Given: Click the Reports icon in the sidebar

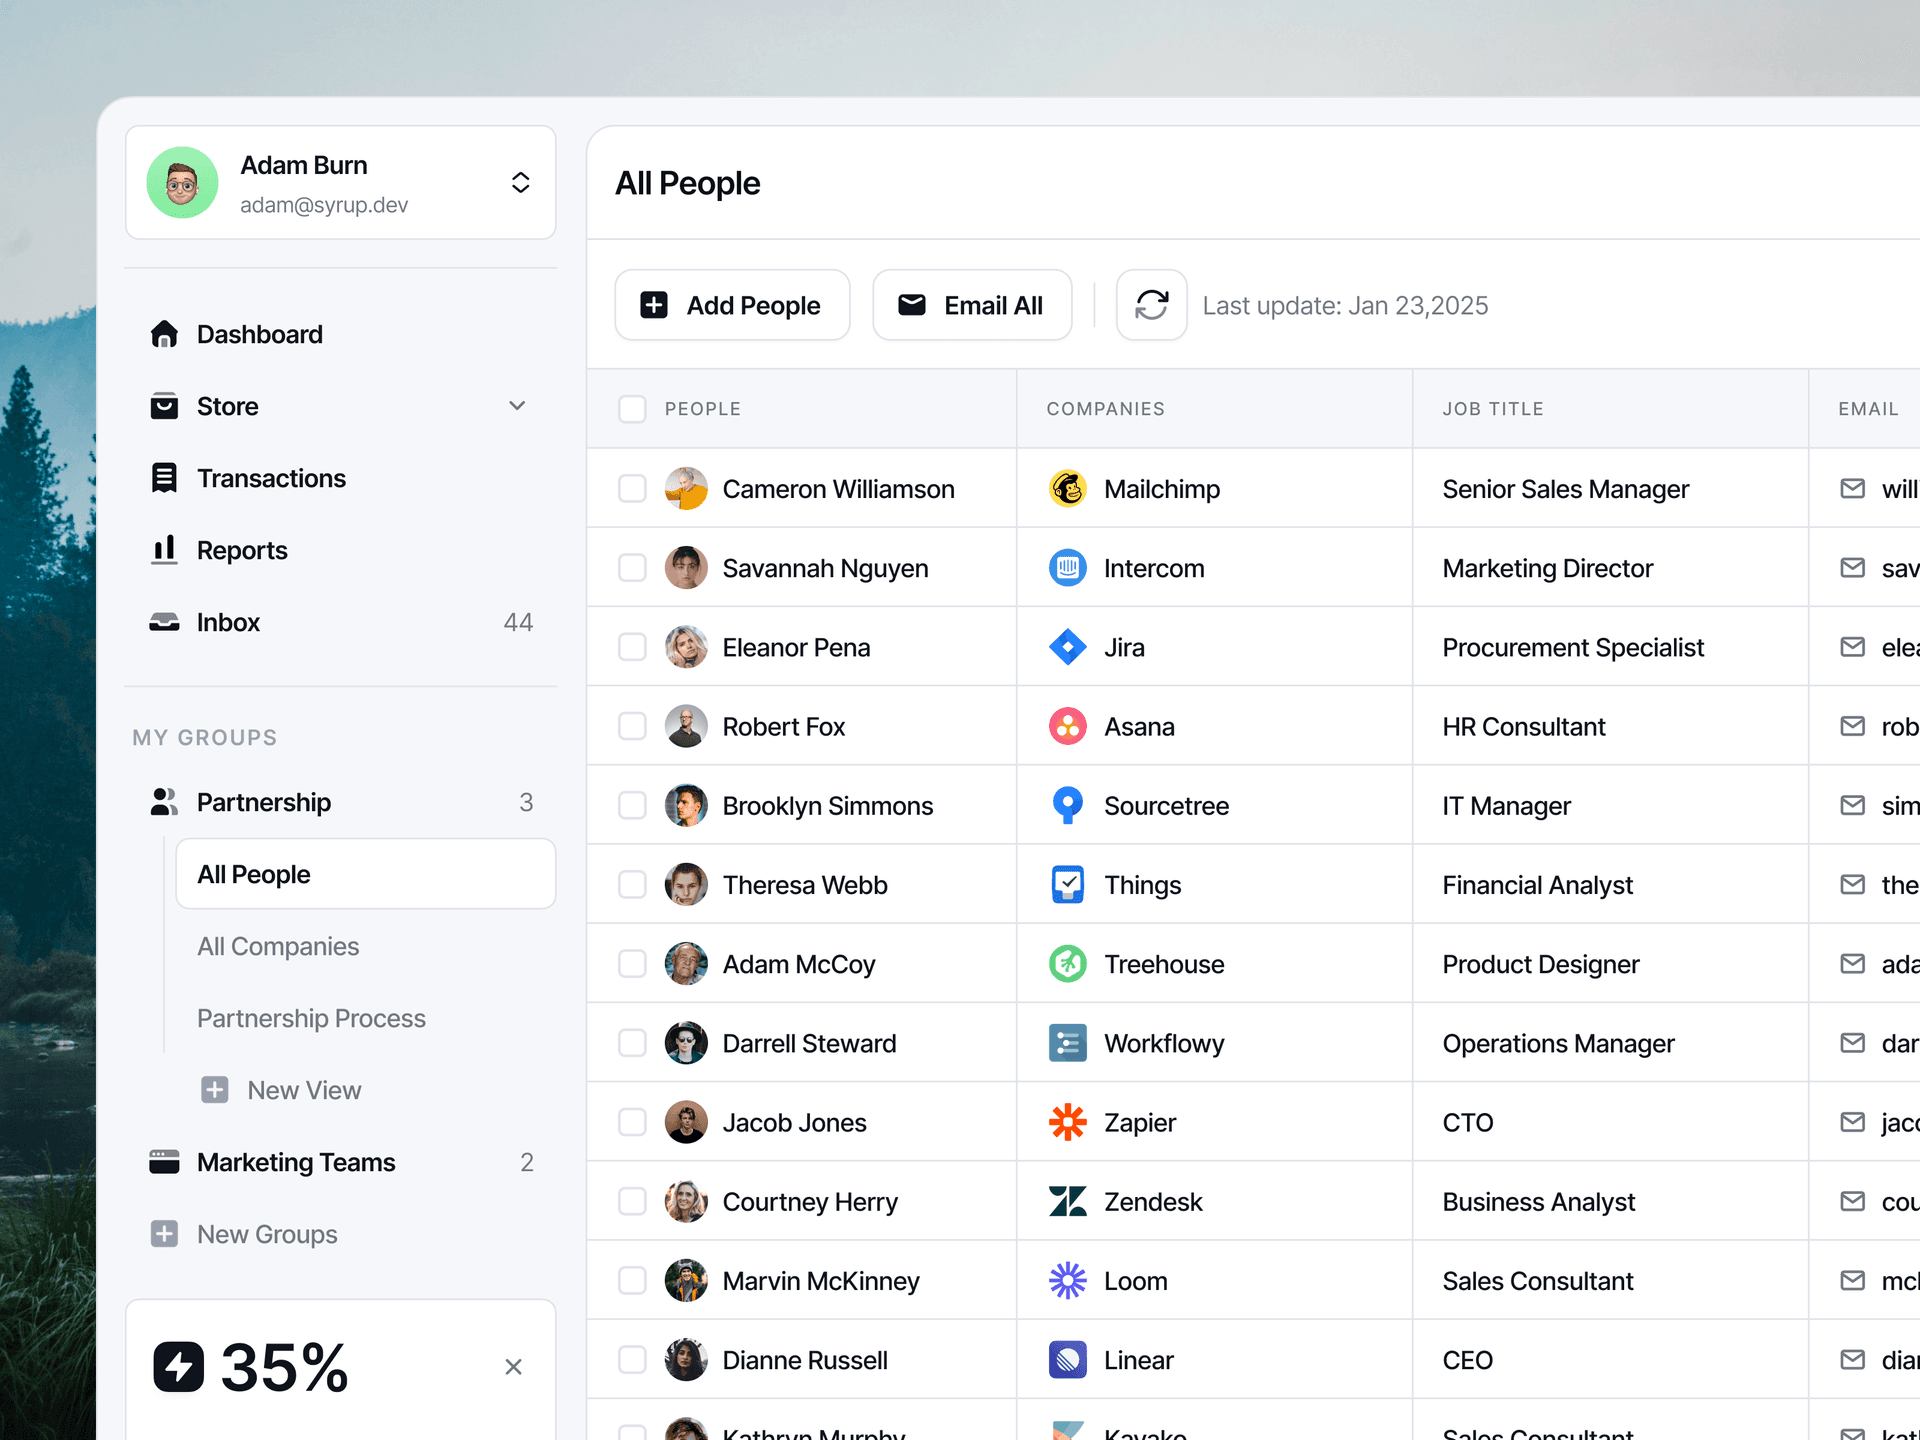Looking at the screenshot, I should (x=163, y=550).
